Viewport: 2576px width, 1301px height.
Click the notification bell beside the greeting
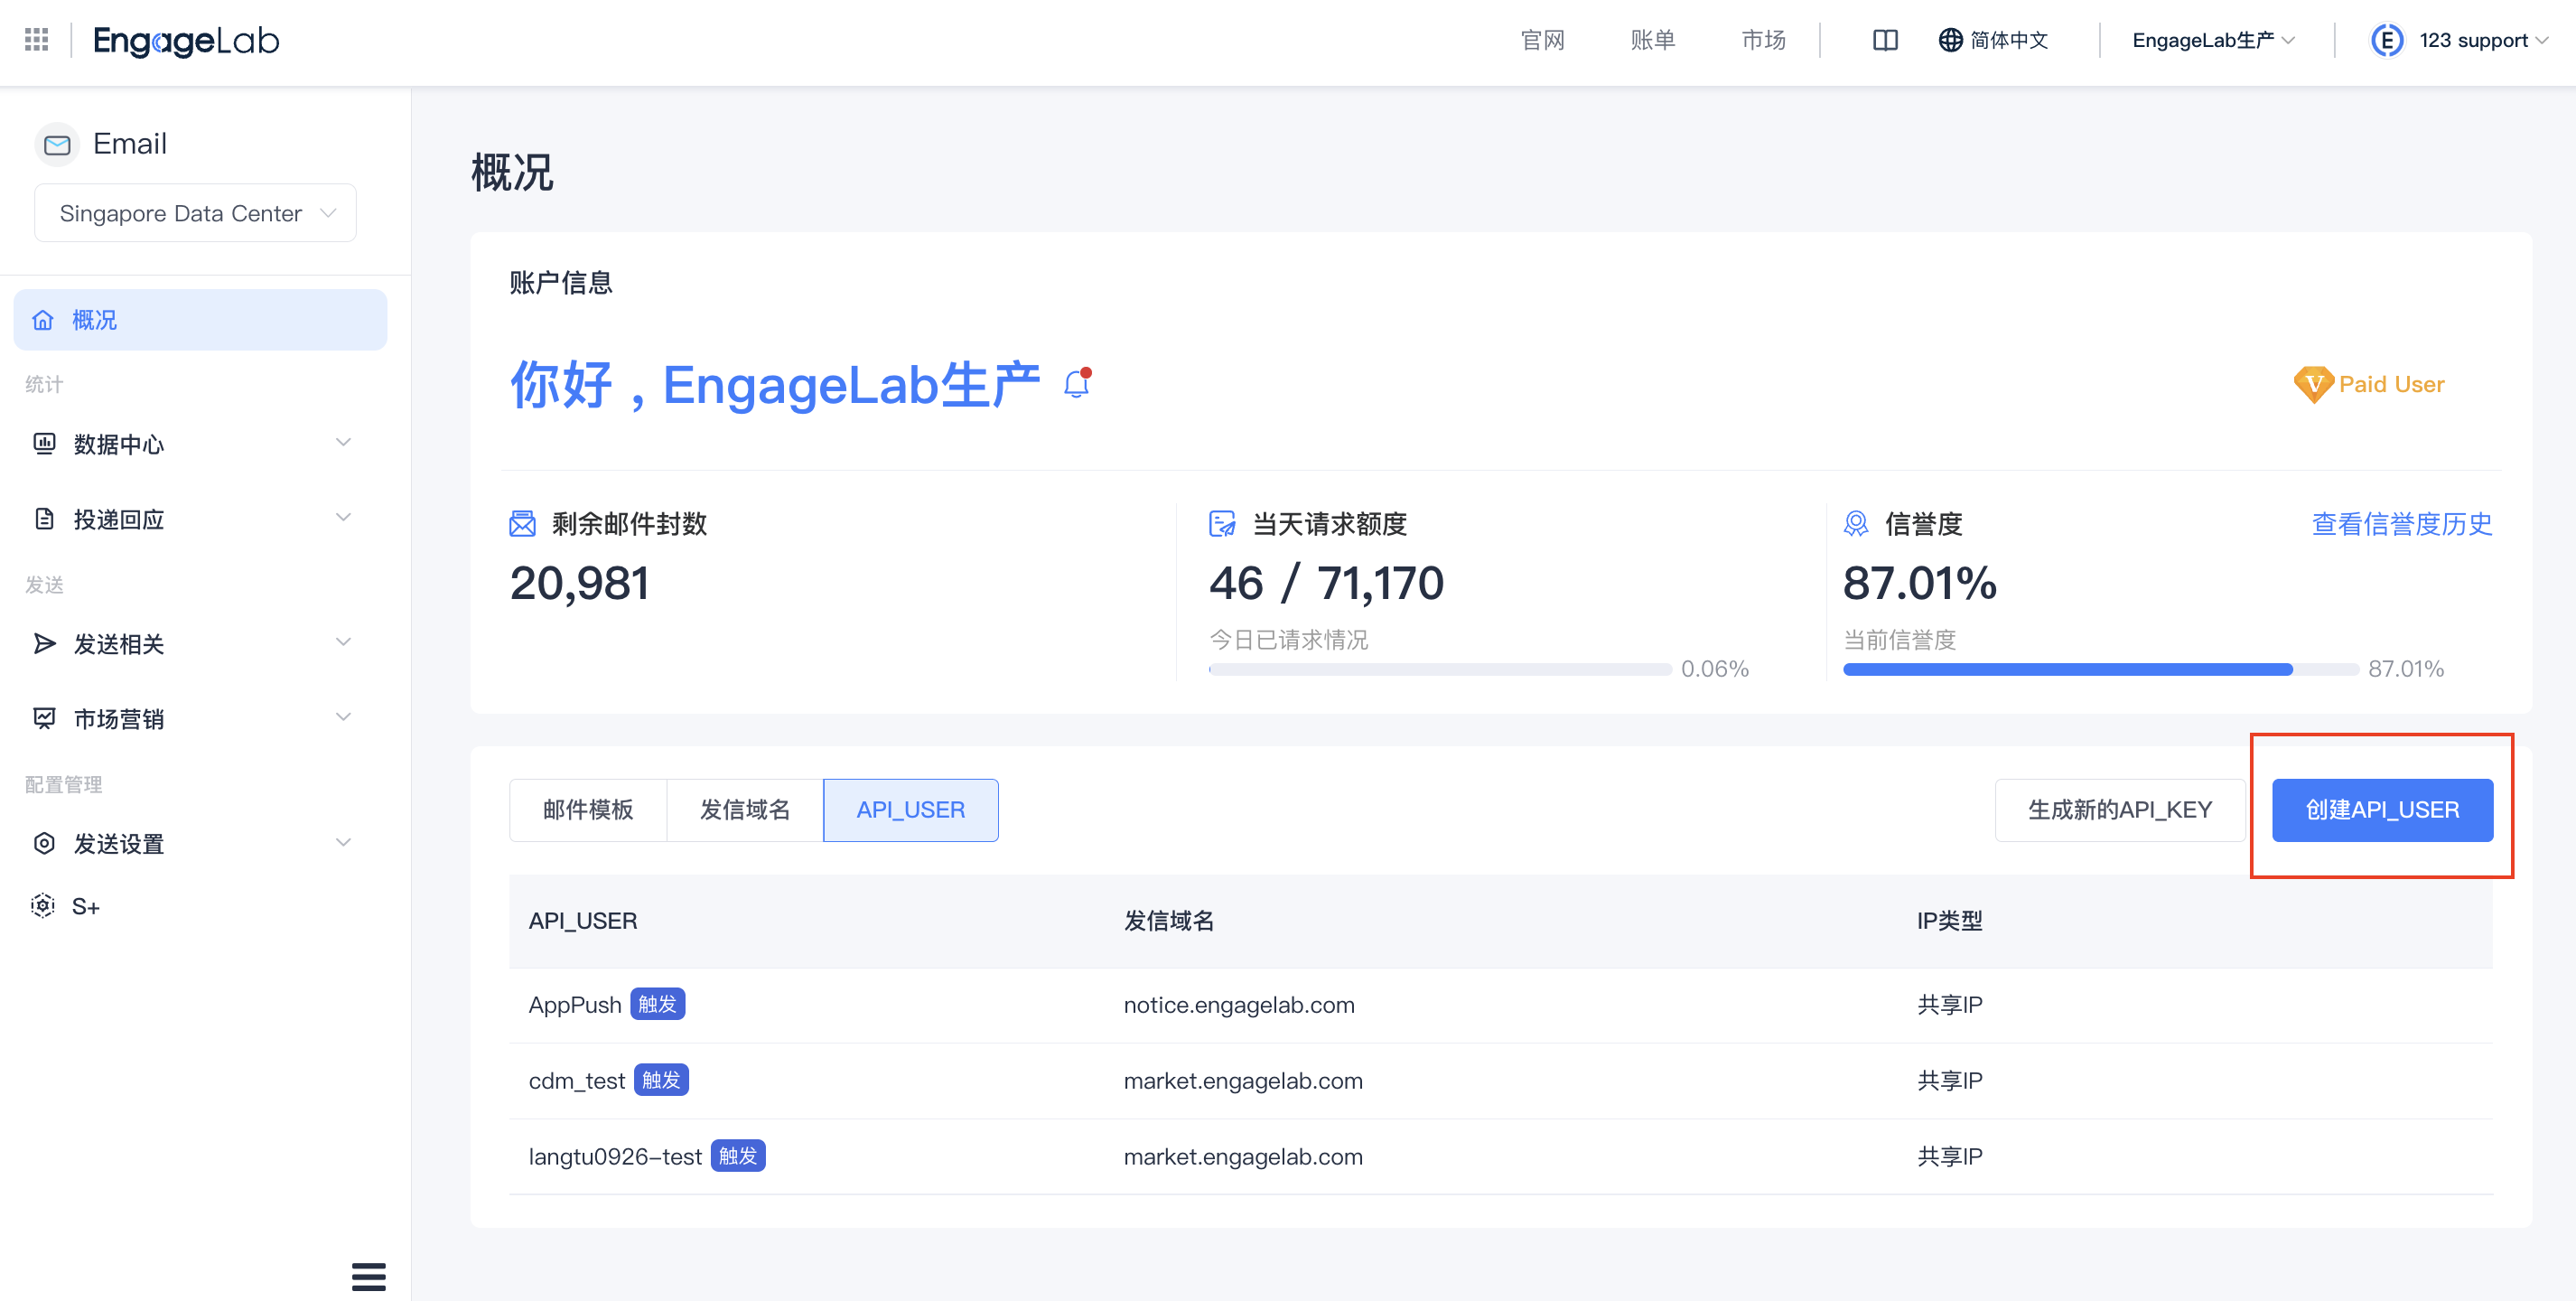pos(1077,382)
